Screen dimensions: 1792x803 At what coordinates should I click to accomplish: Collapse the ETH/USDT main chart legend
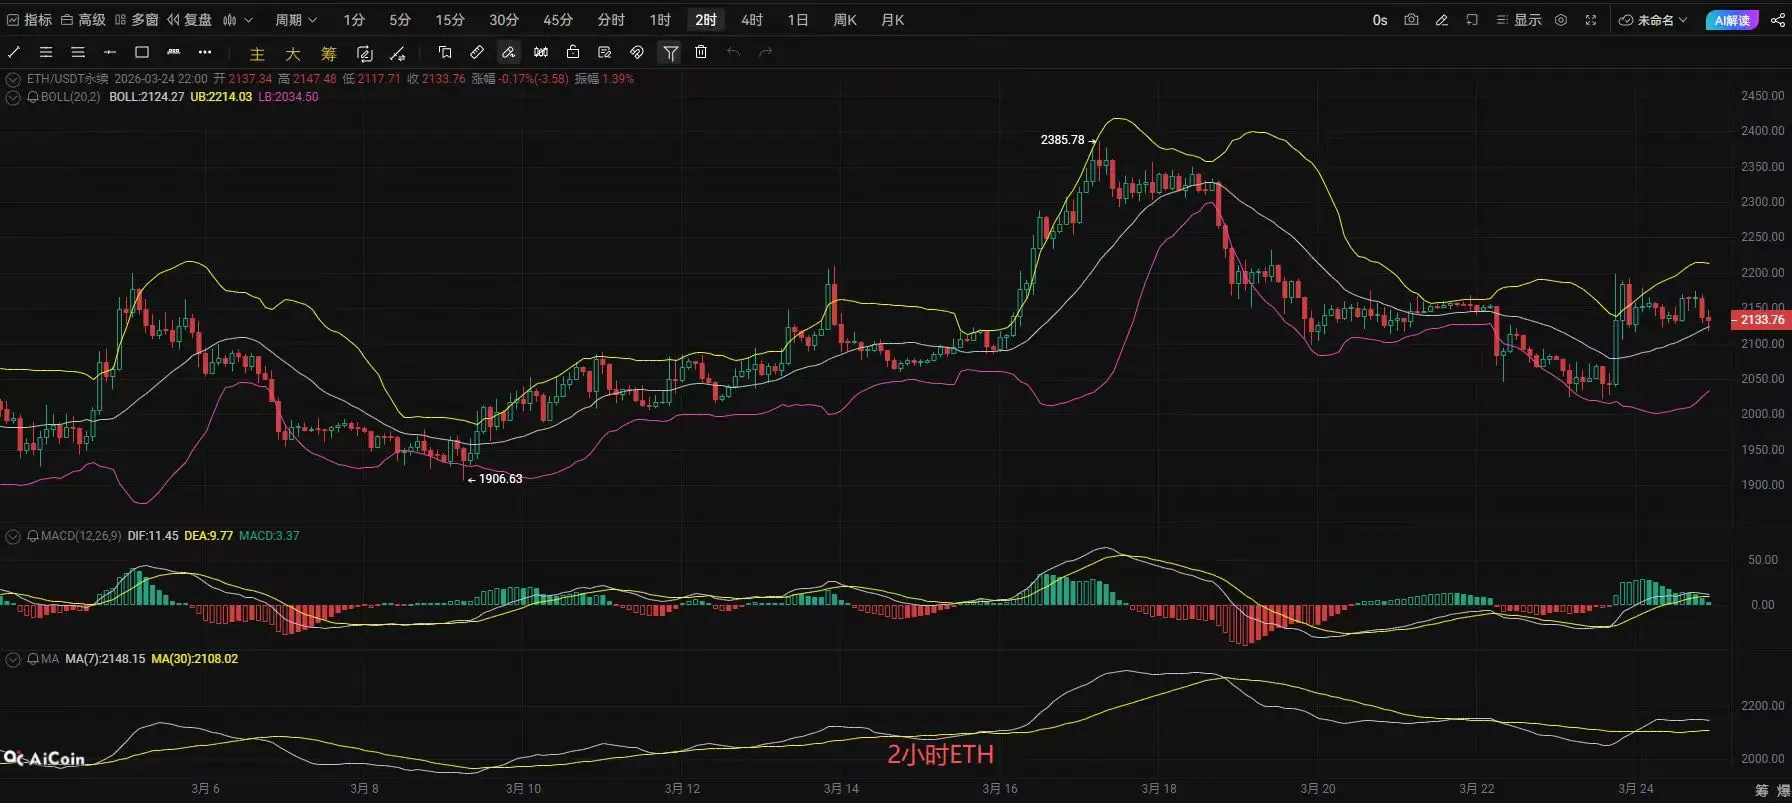point(13,79)
